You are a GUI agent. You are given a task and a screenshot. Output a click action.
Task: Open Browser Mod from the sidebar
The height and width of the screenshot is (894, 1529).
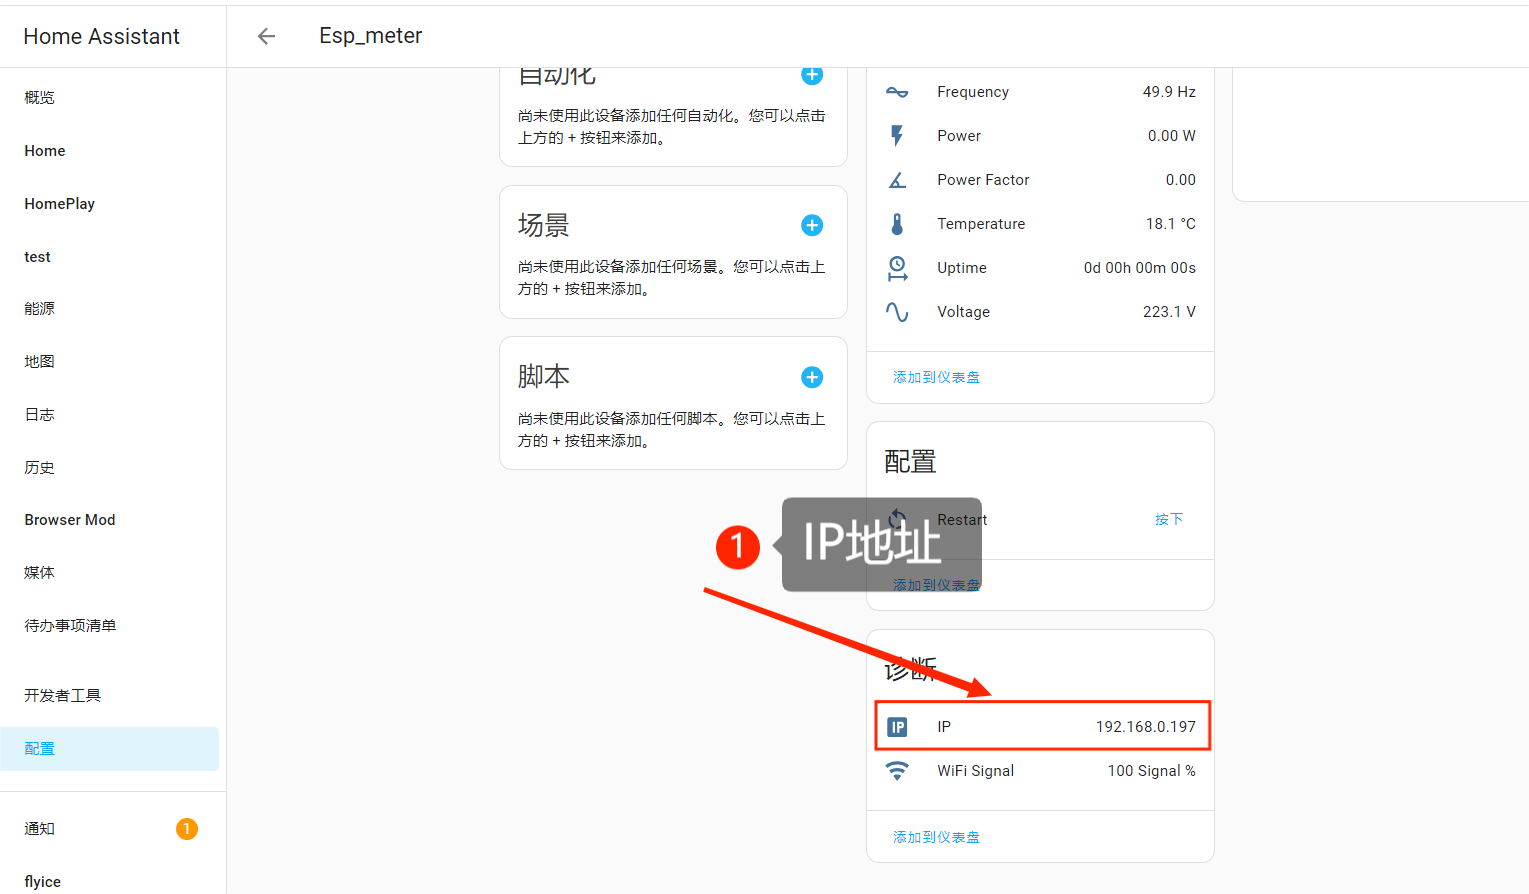pos(70,520)
